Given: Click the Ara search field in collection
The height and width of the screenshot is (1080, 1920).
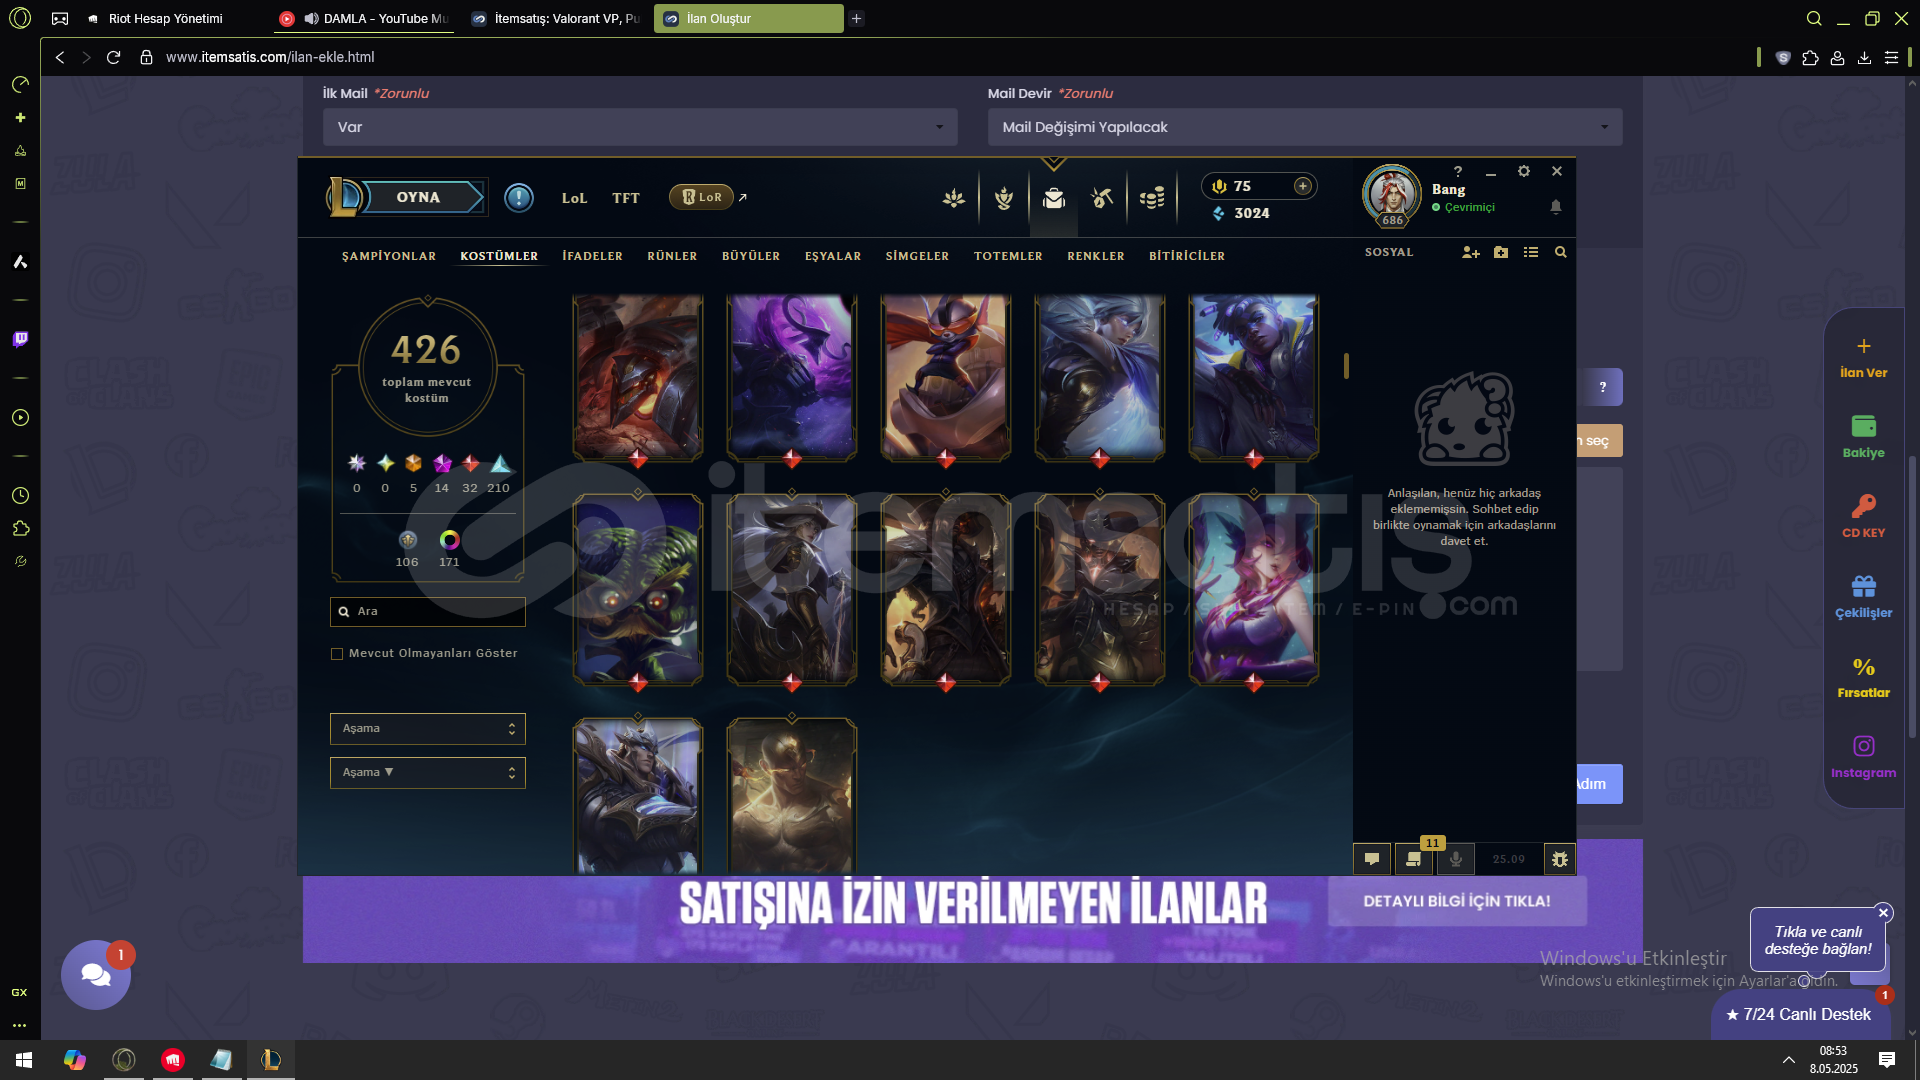Looking at the screenshot, I should pos(428,612).
